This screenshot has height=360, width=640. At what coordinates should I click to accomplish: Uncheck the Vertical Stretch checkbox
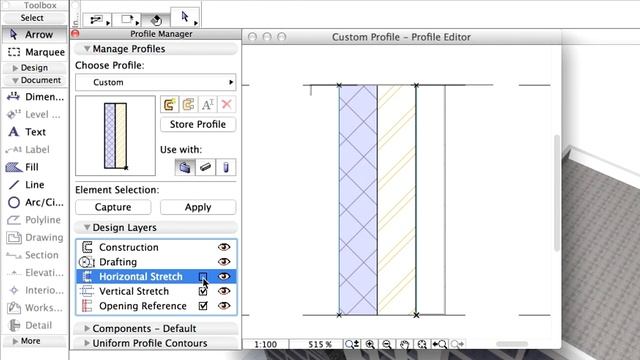(x=203, y=291)
